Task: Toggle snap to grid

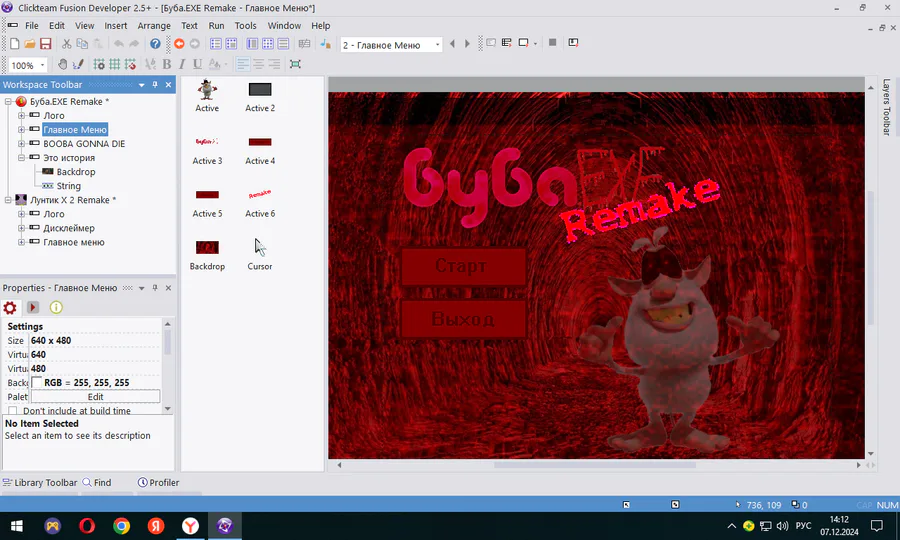Action: coord(130,64)
